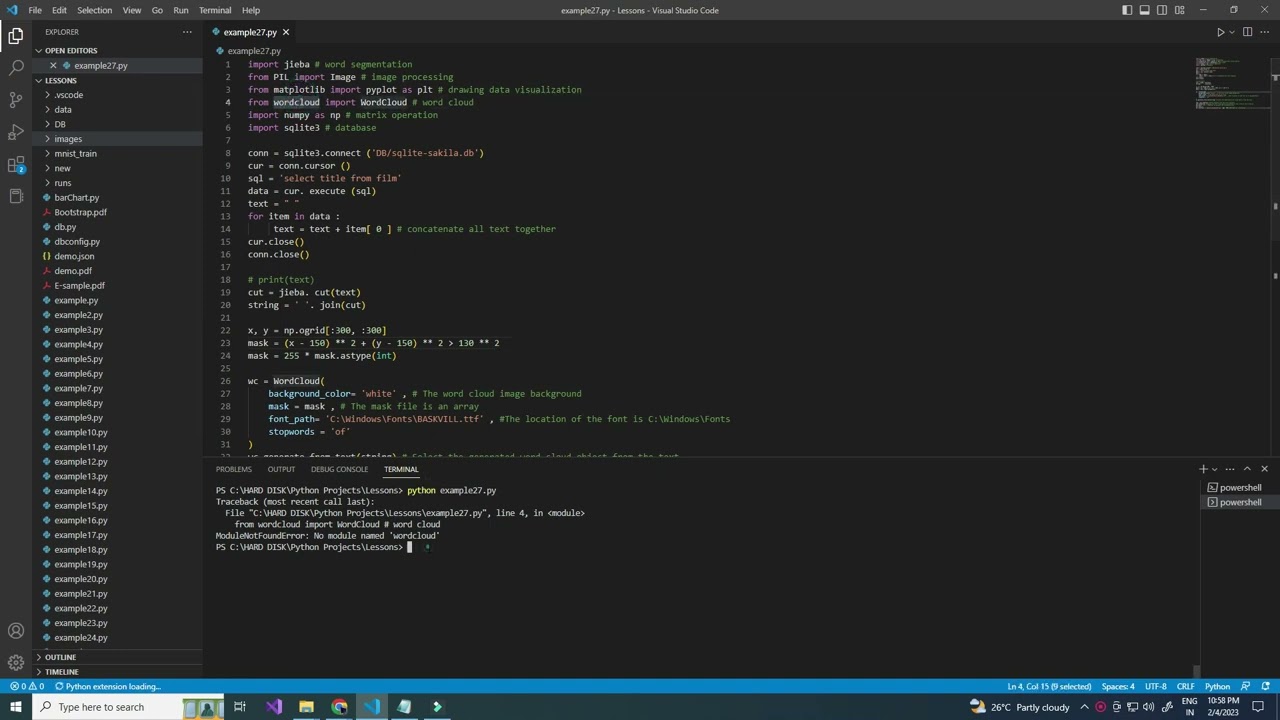1280x720 pixels.
Task: Open Explorer Views and More Actions ellipsis
Action: click(x=187, y=32)
